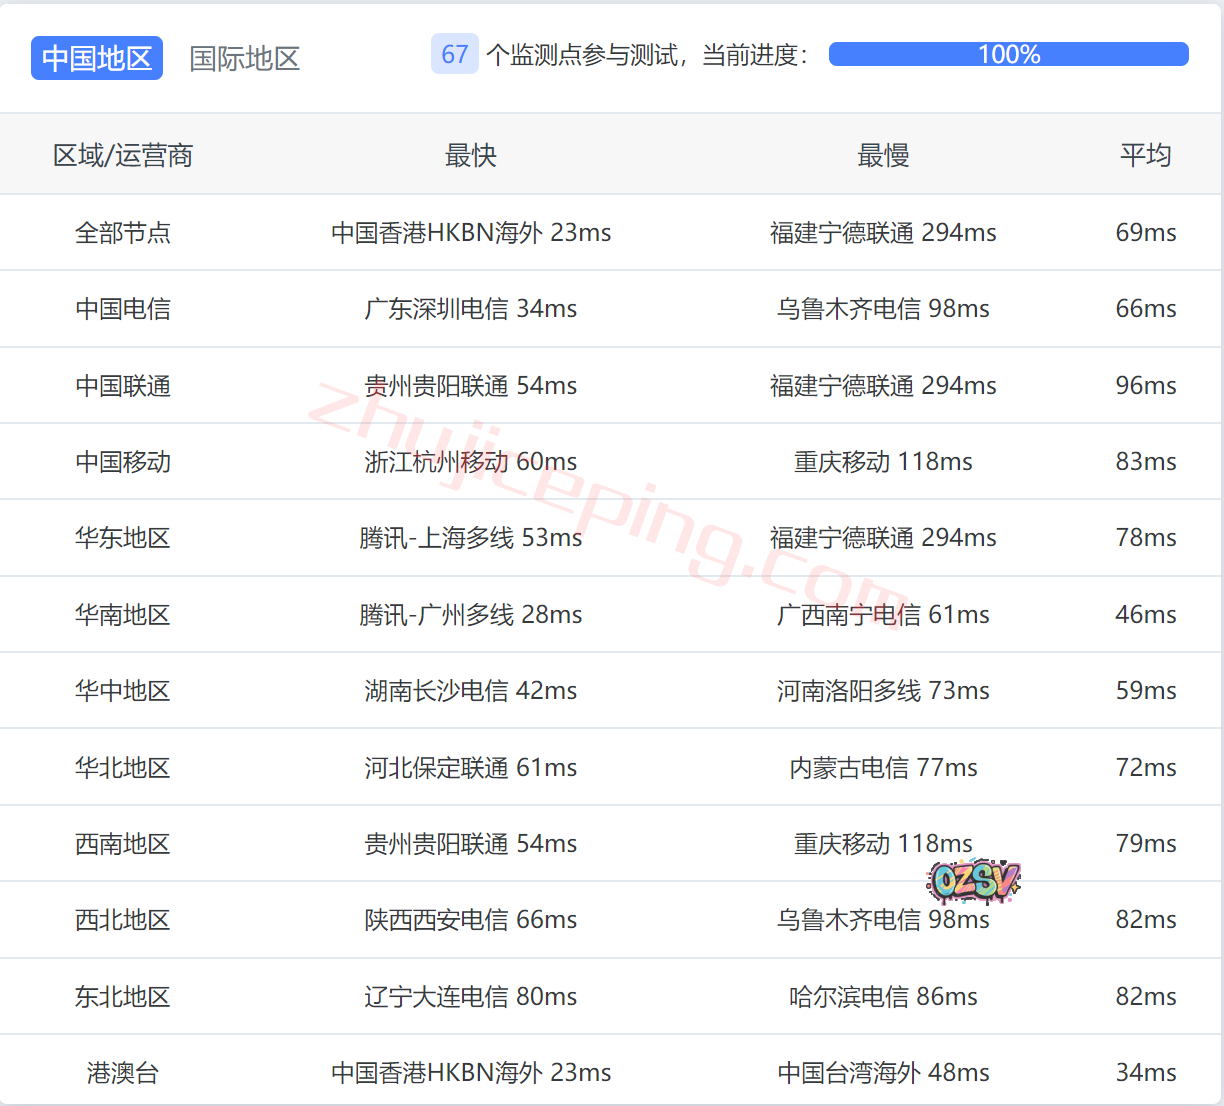Click 辽宁大连电信 80ms in 东北地区 row
This screenshot has height=1106, width=1224.
coord(471,997)
